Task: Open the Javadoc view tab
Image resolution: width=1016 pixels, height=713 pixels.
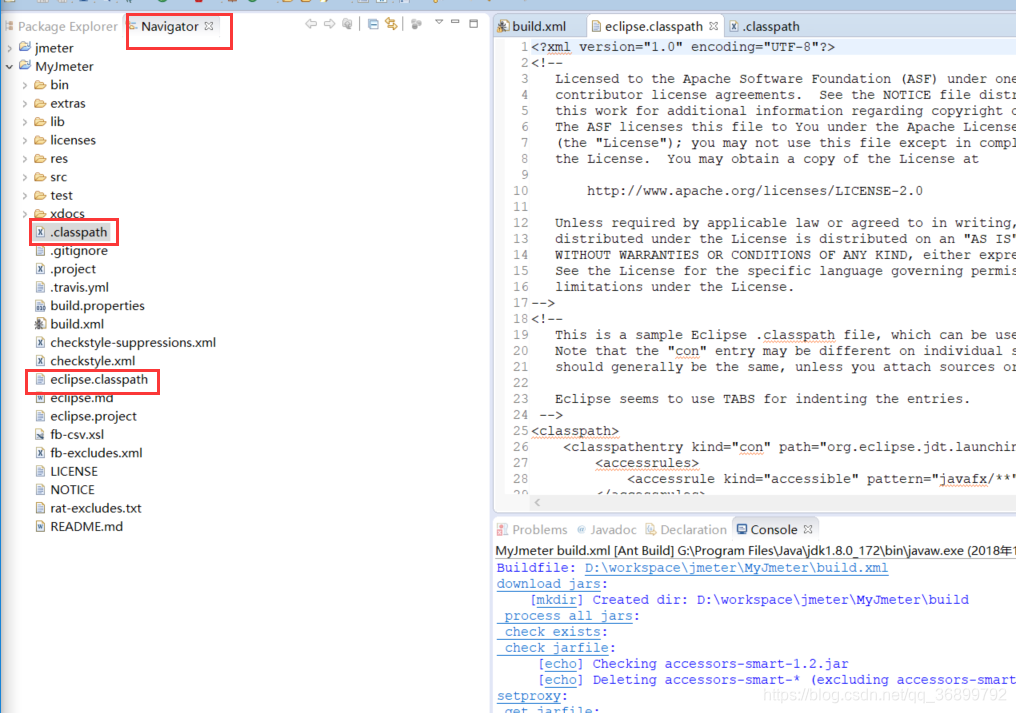Action: (x=606, y=530)
